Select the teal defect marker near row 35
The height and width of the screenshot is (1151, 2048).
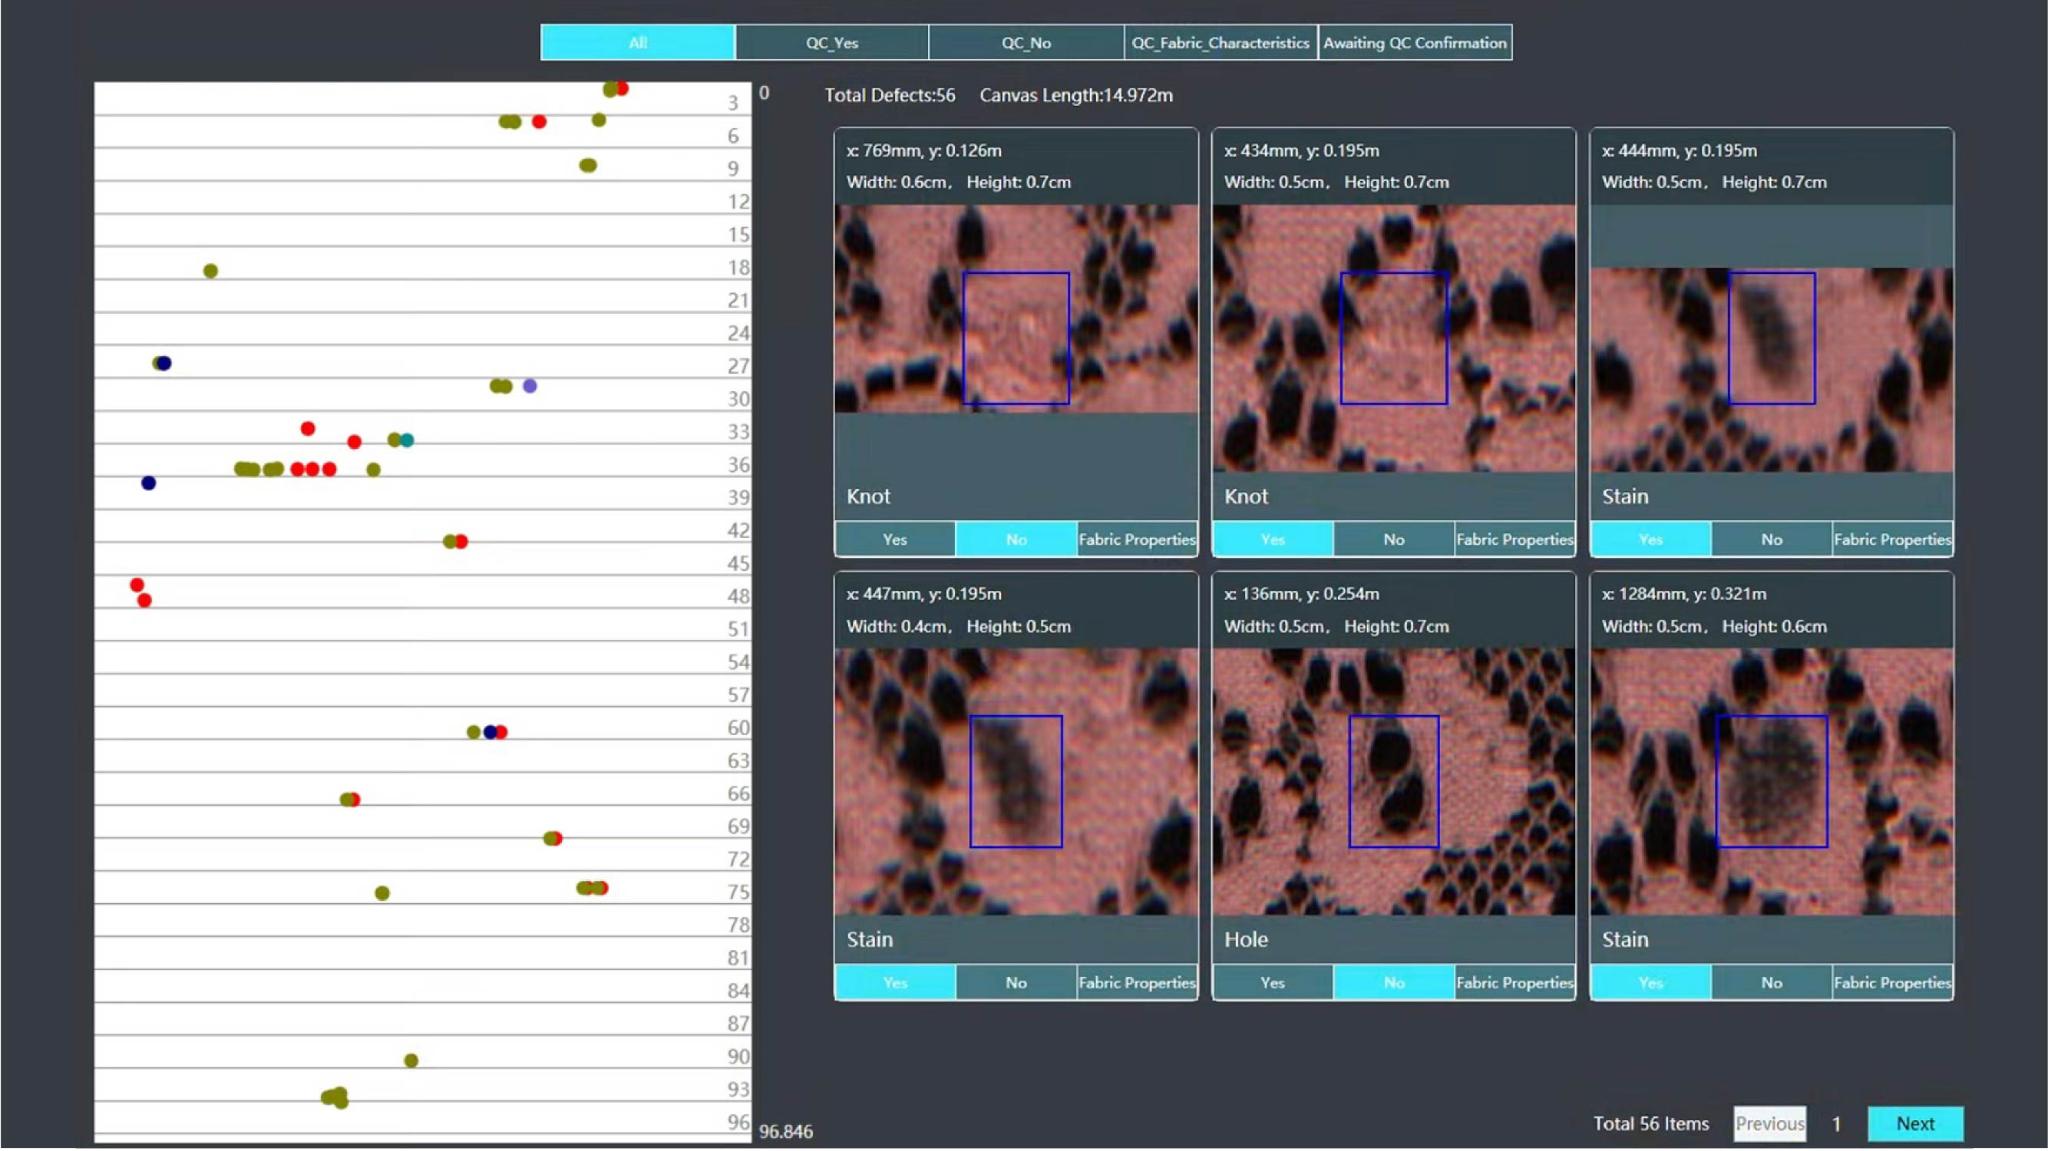(407, 440)
